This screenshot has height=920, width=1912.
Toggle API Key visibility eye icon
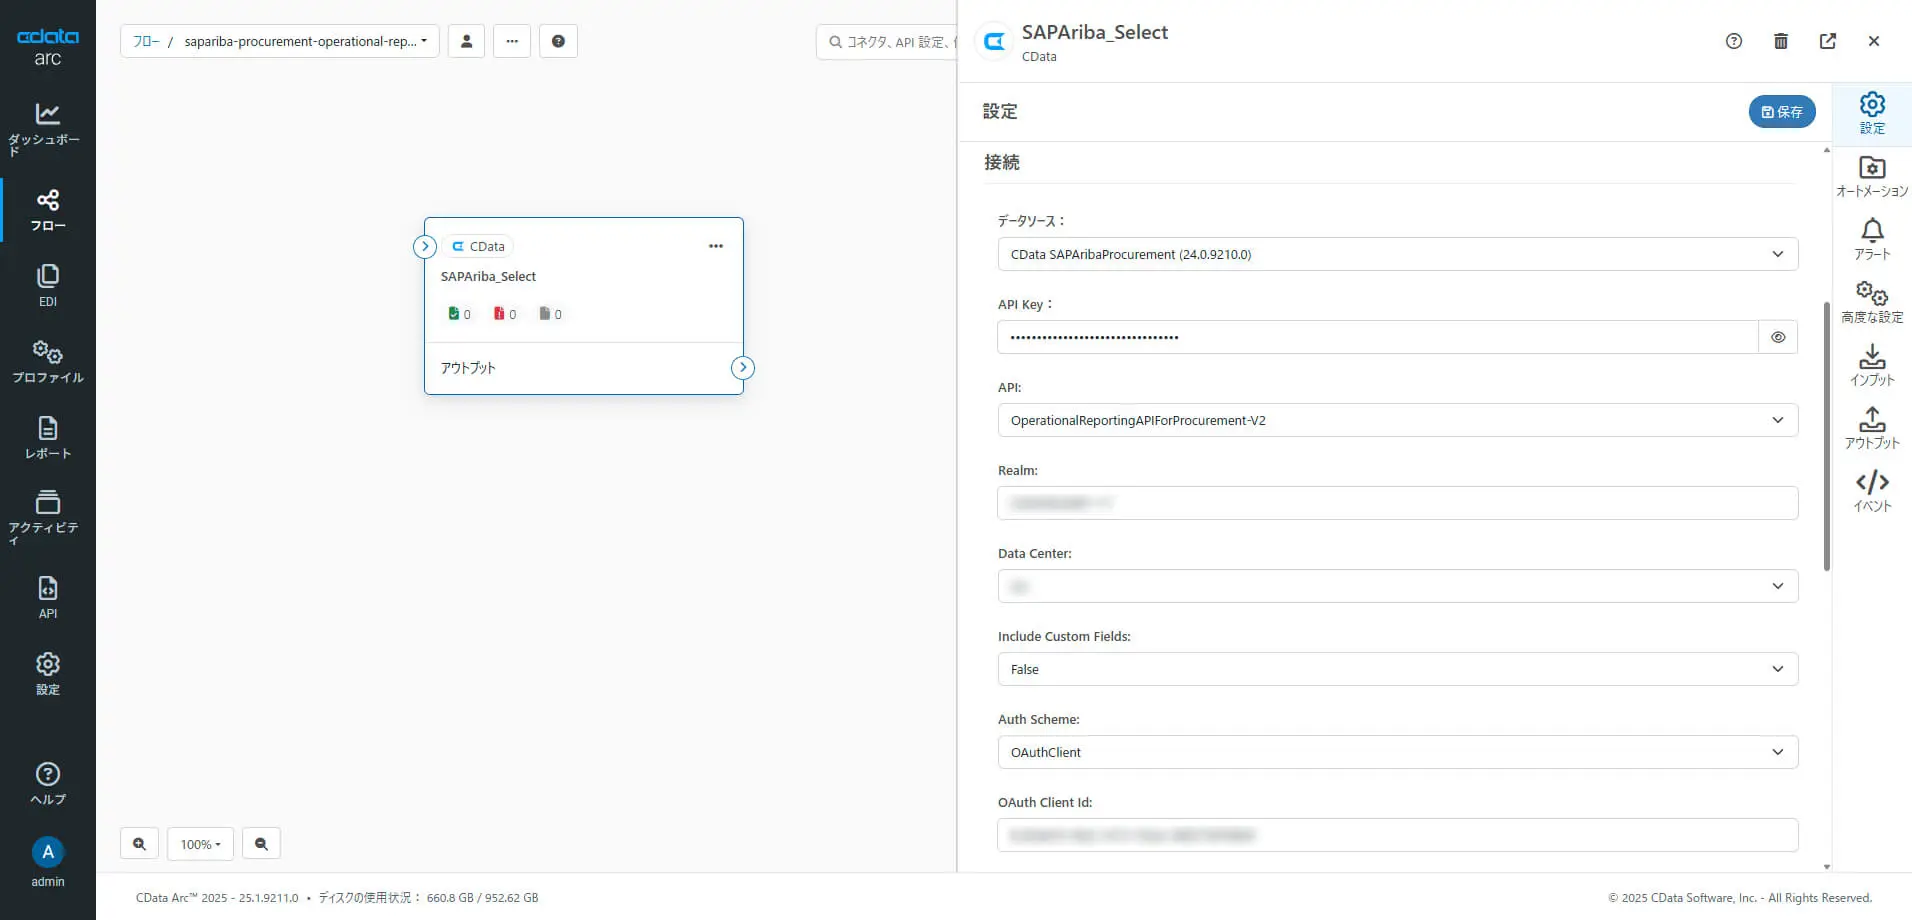point(1777,337)
